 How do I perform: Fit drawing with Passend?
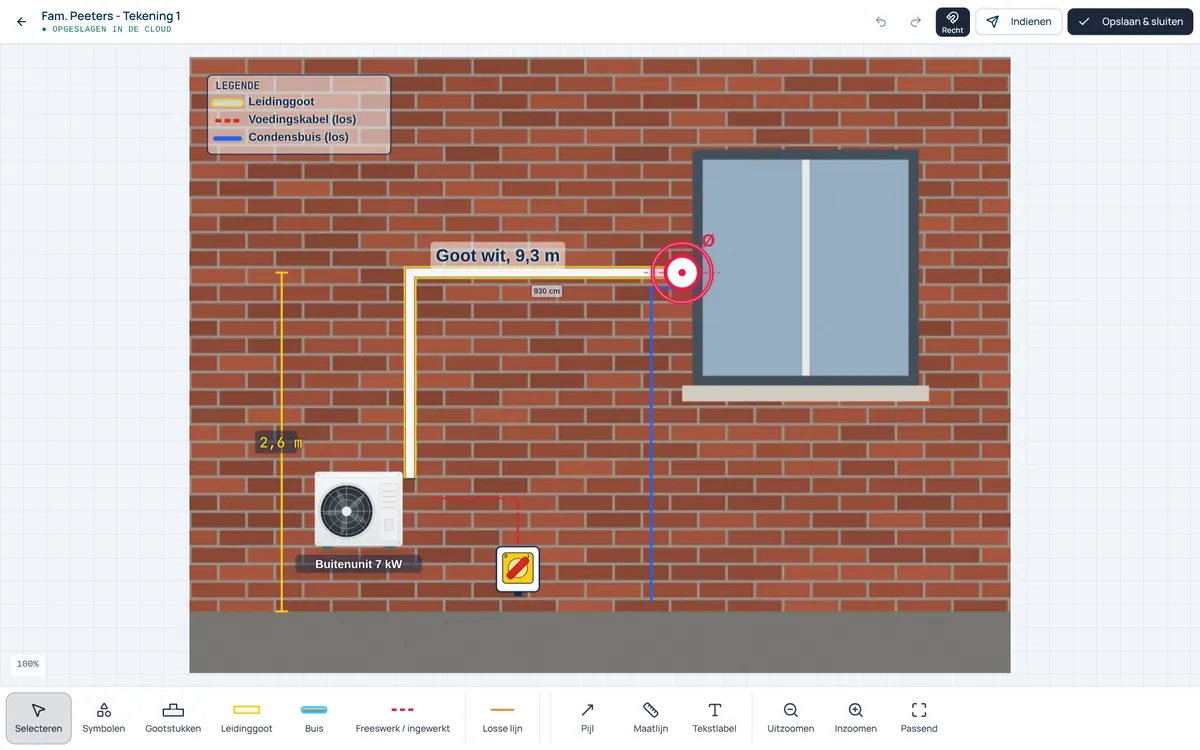coord(919,718)
